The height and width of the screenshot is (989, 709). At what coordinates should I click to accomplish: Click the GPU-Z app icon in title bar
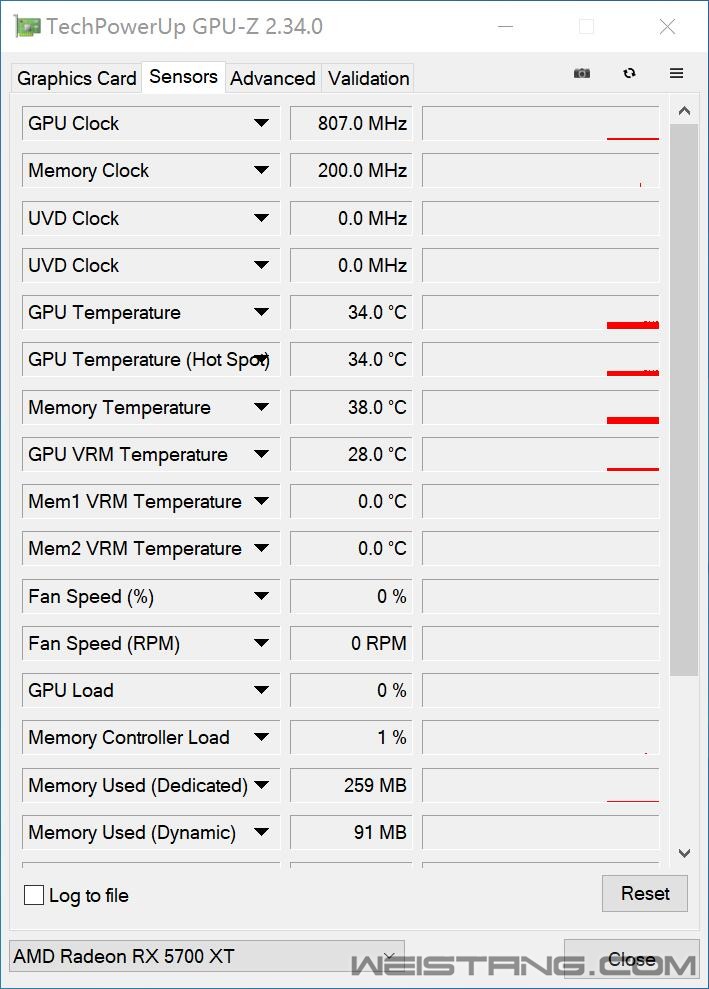coord(27,27)
